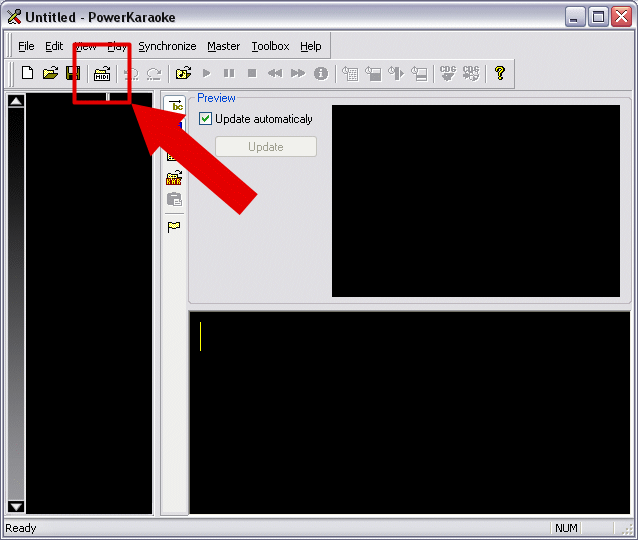Screen dimensions: 638x540
Task: Click the clock with dark page icon
Action: pyautogui.click(x=373, y=74)
